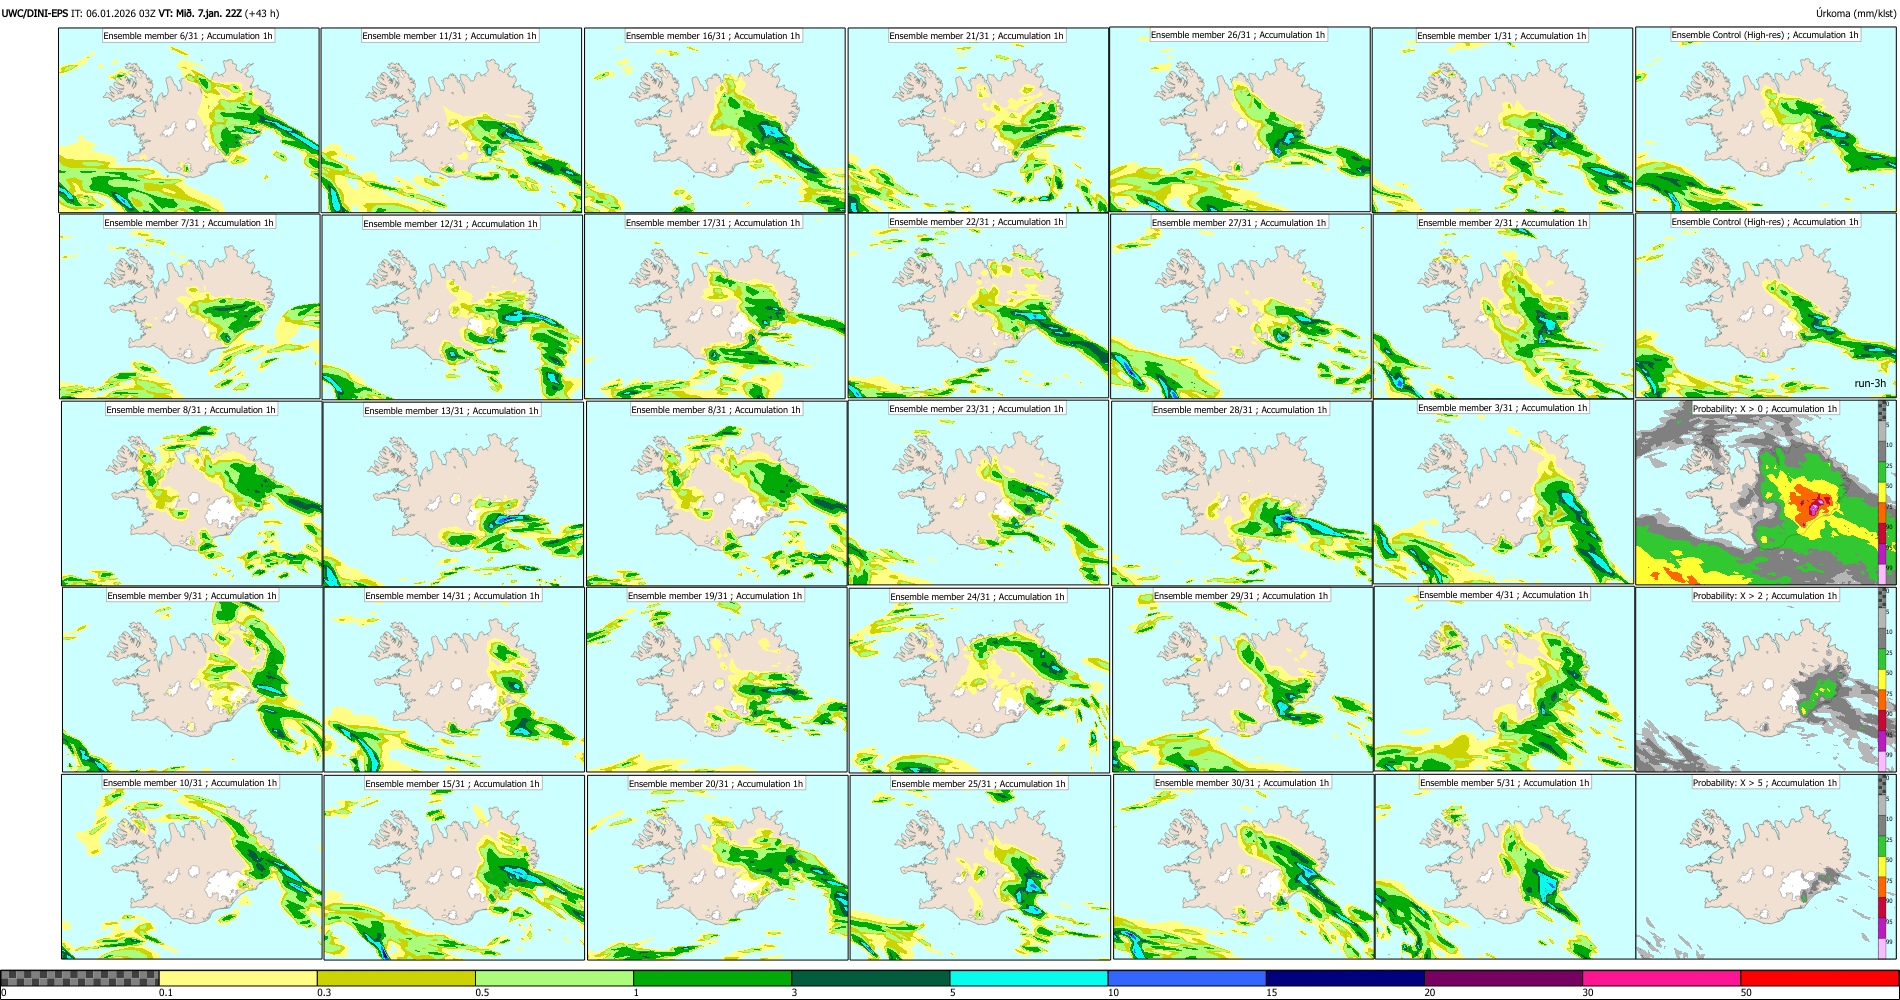Open the Ensemble member 21/31 precipitation map
The width and height of the screenshot is (1900, 1000).
978,120
